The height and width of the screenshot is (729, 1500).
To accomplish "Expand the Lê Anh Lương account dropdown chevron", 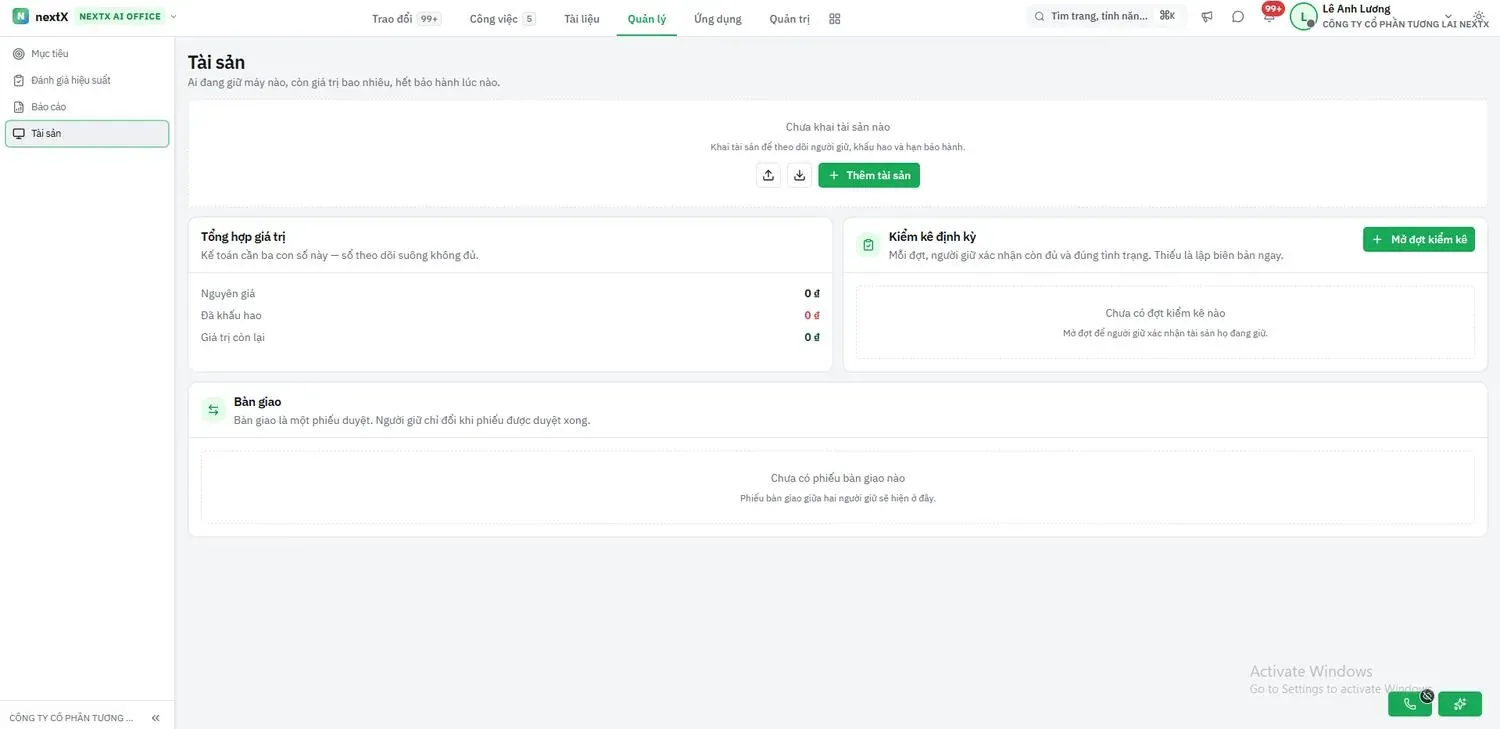I will pyautogui.click(x=1448, y=15).
